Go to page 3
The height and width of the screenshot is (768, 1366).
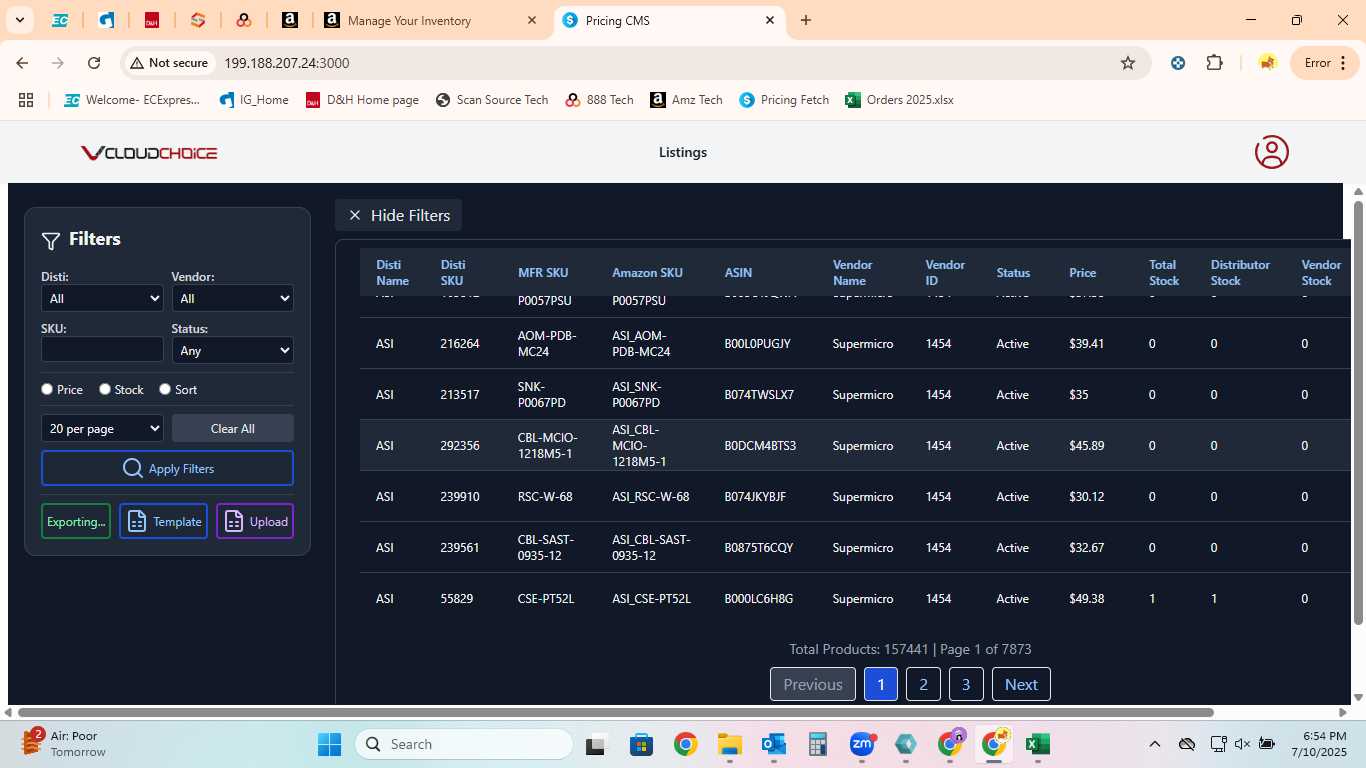coord(966,684)
